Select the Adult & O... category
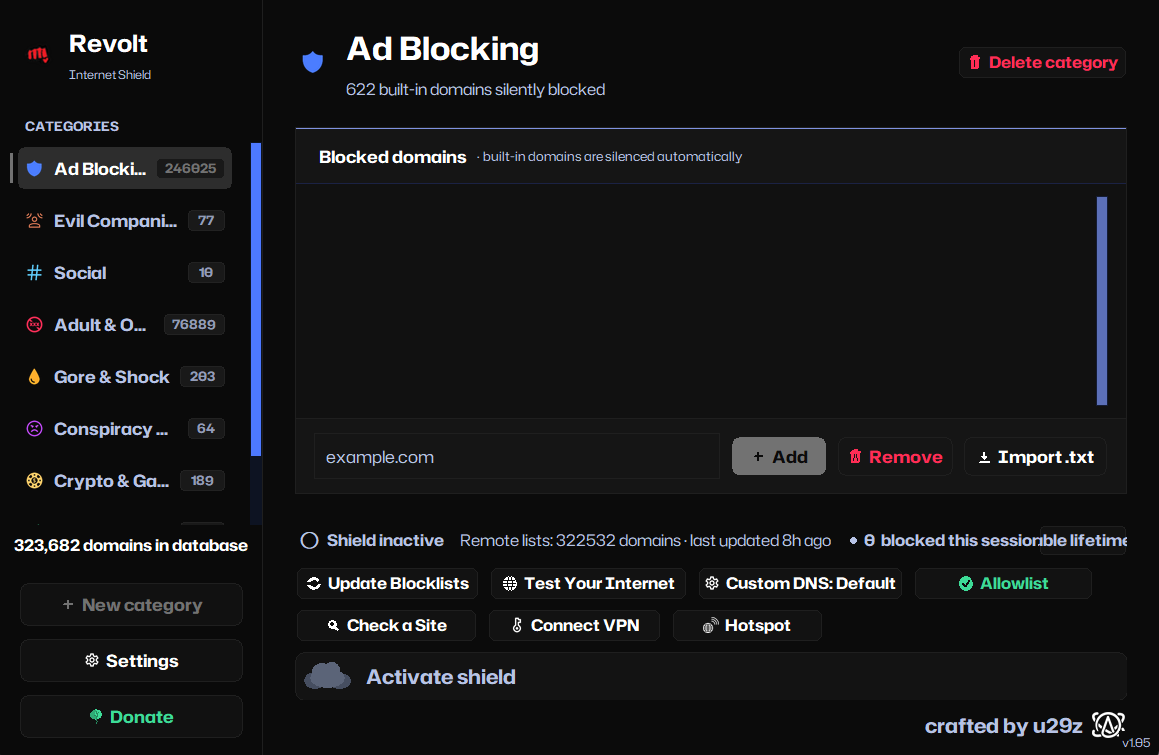Viewport: 1159px width, 755px height. pyautogui.click(x=125, y=325)
